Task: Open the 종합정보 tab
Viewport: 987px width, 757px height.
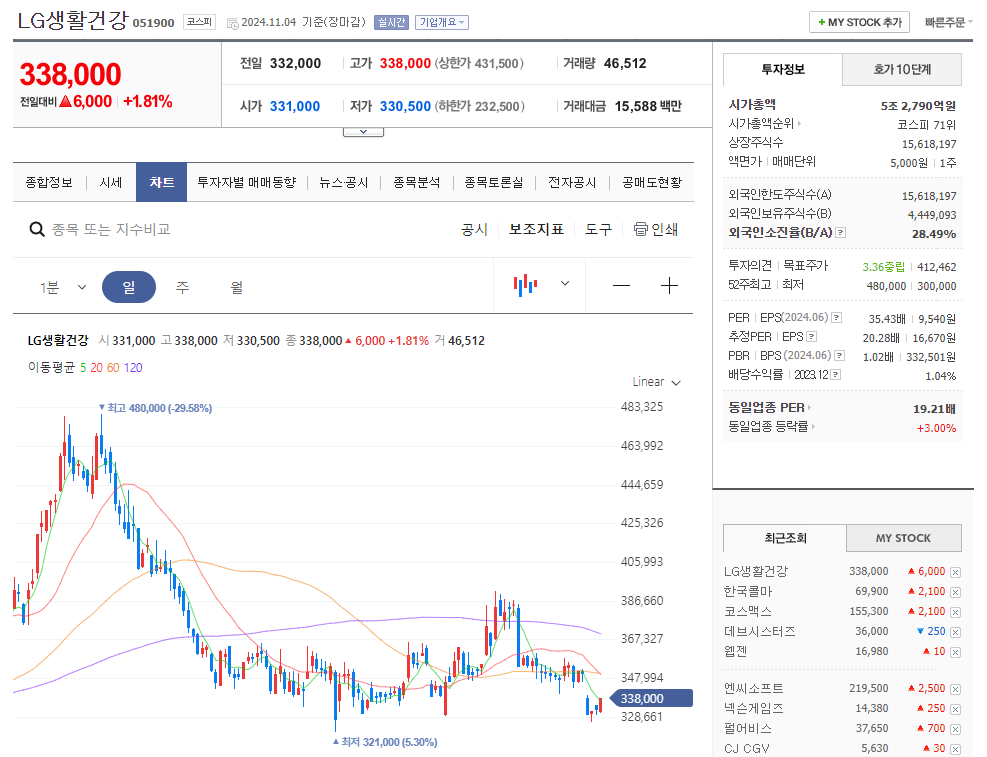Action: tap(49, 182)
